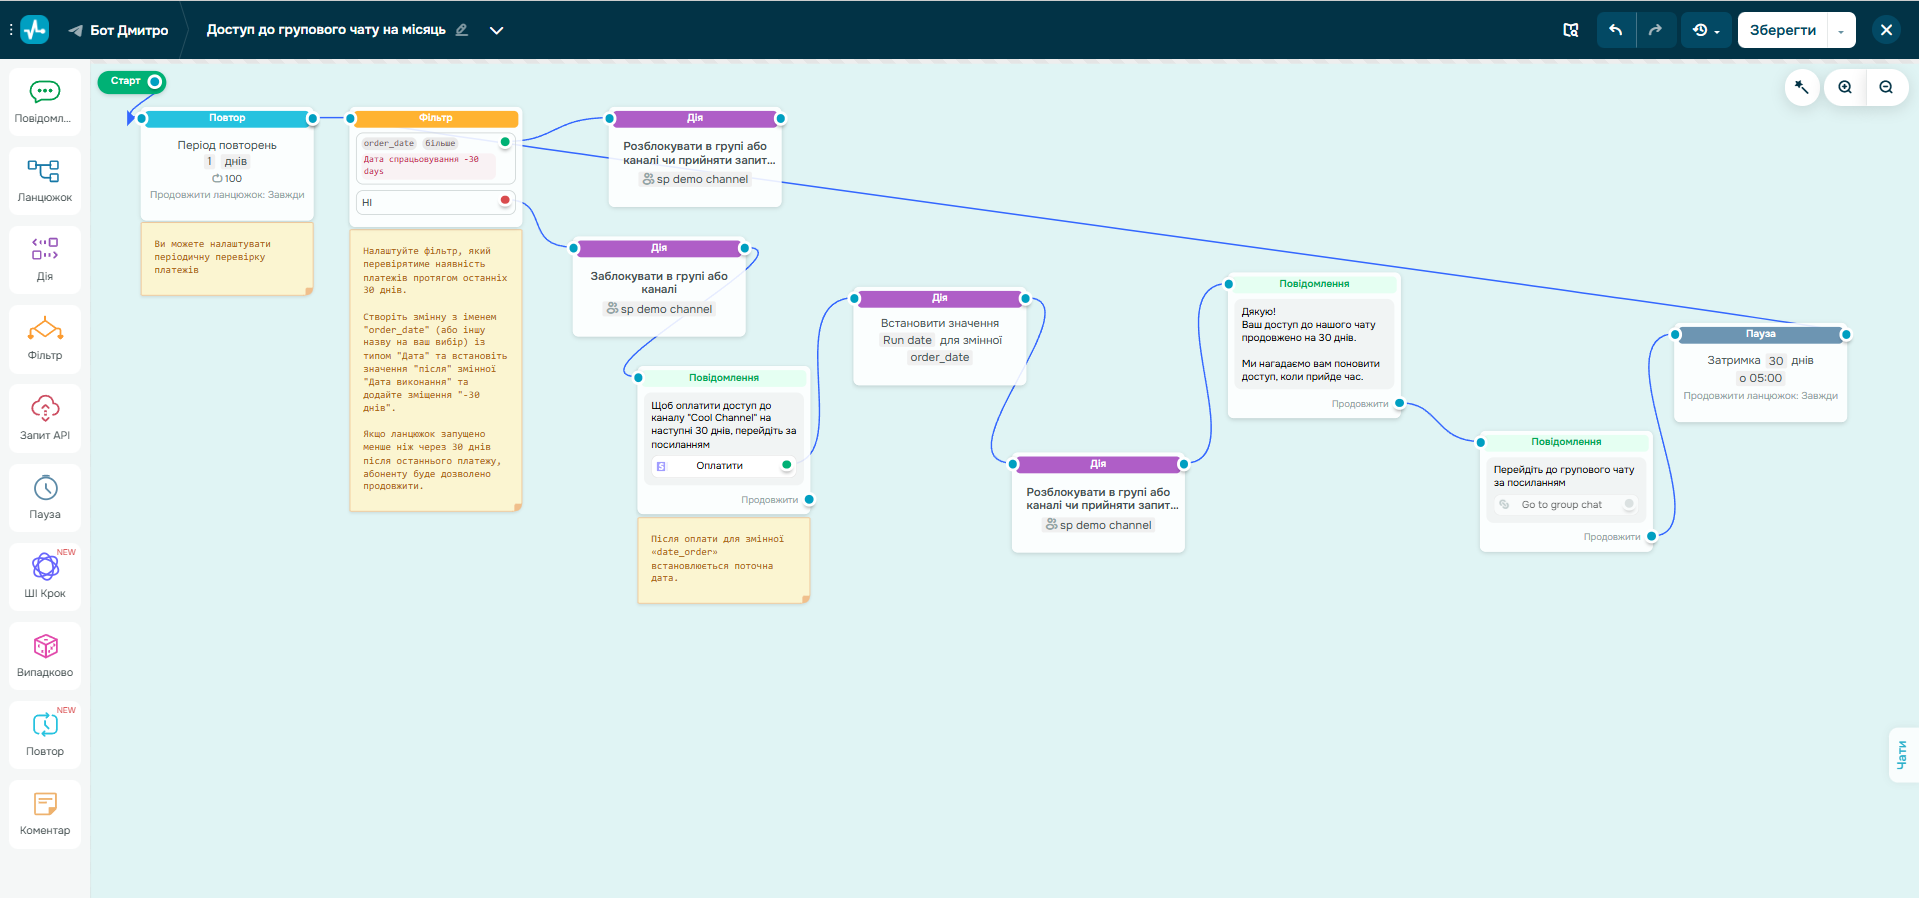Select the Пауза block header on canvas

click(x=1760, y=334)
